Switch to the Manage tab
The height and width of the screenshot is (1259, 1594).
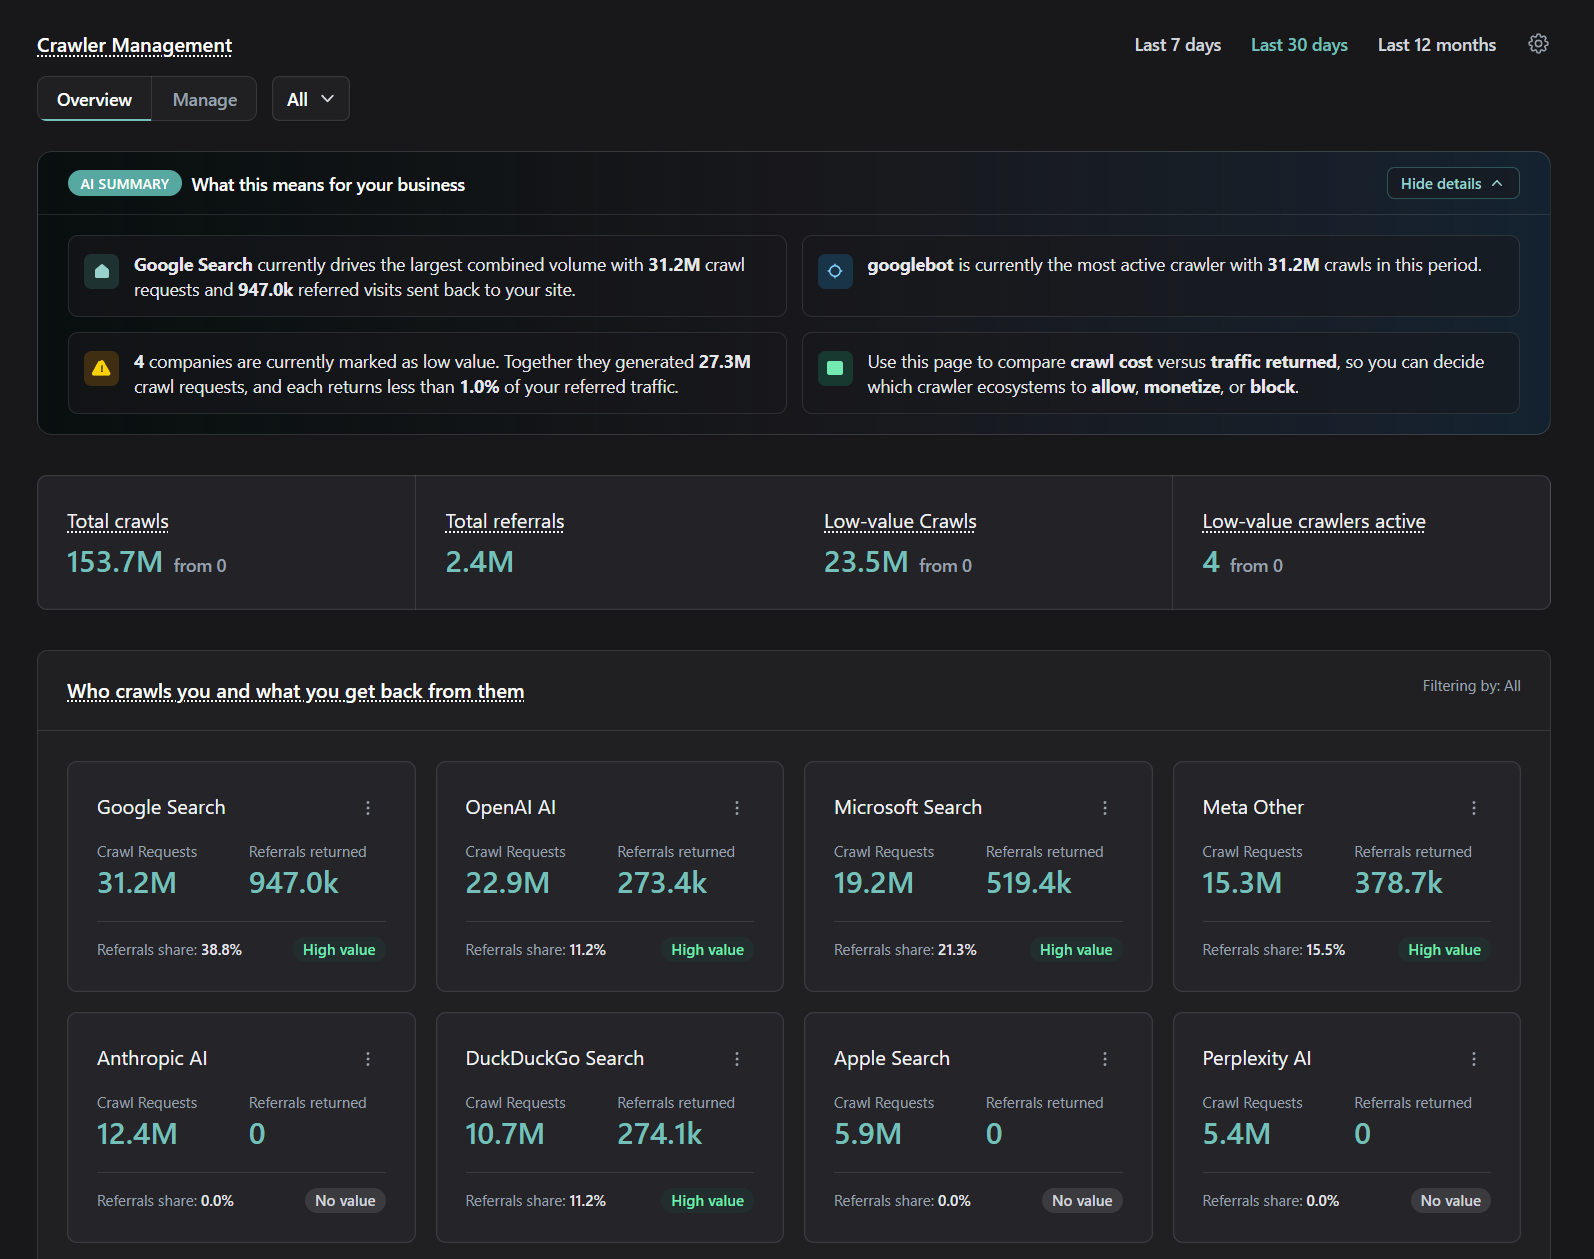pos(204,100)
